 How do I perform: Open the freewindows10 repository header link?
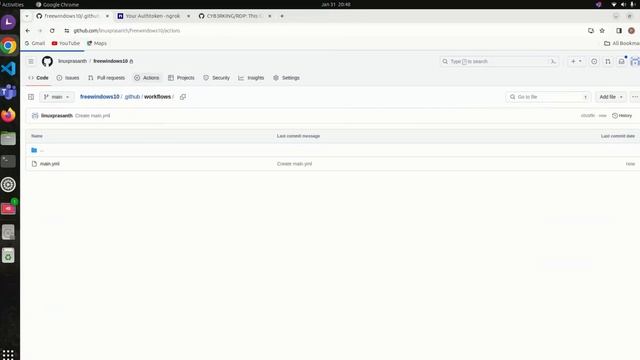(111, 61)
